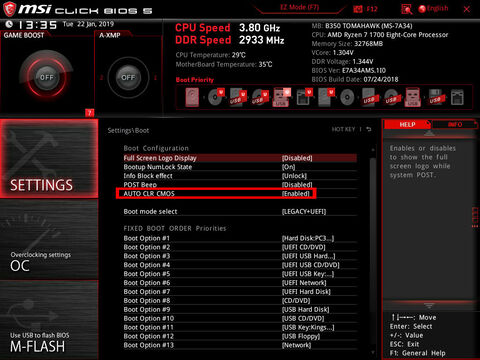This screenshot has height=360, width=480.
Task: Click the legacy USB CD/DVD boot icon
Action: point(391,98)
